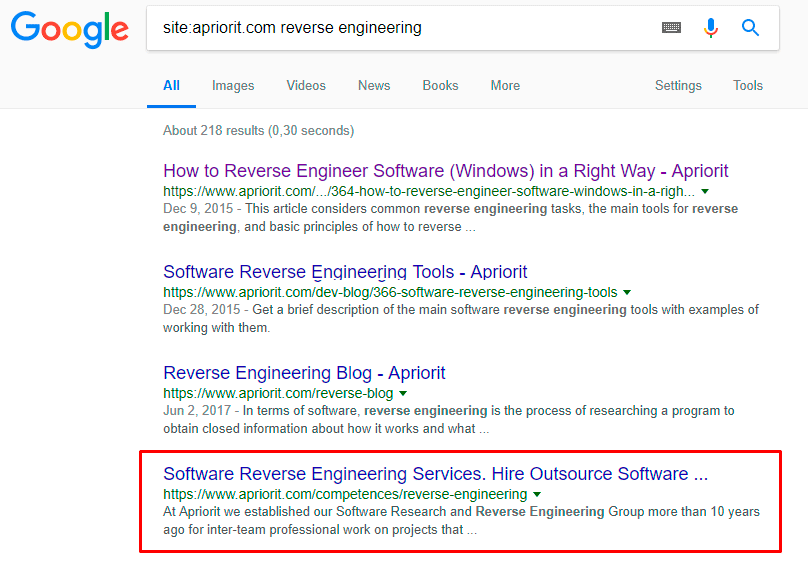The height and width of the screenshot is (561, 808).
Task: Expand arrow next to competences/reverse-engineering URL
Action: point(537,494)
